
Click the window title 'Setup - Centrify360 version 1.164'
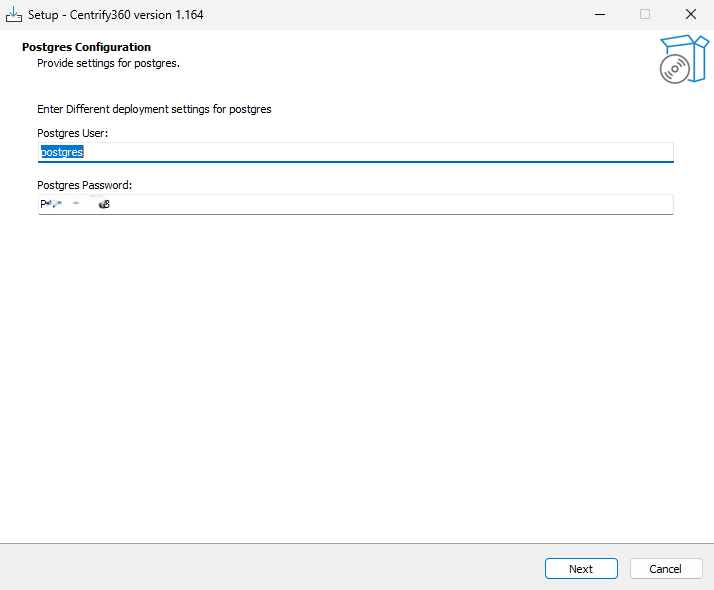[x=116, y=15]
